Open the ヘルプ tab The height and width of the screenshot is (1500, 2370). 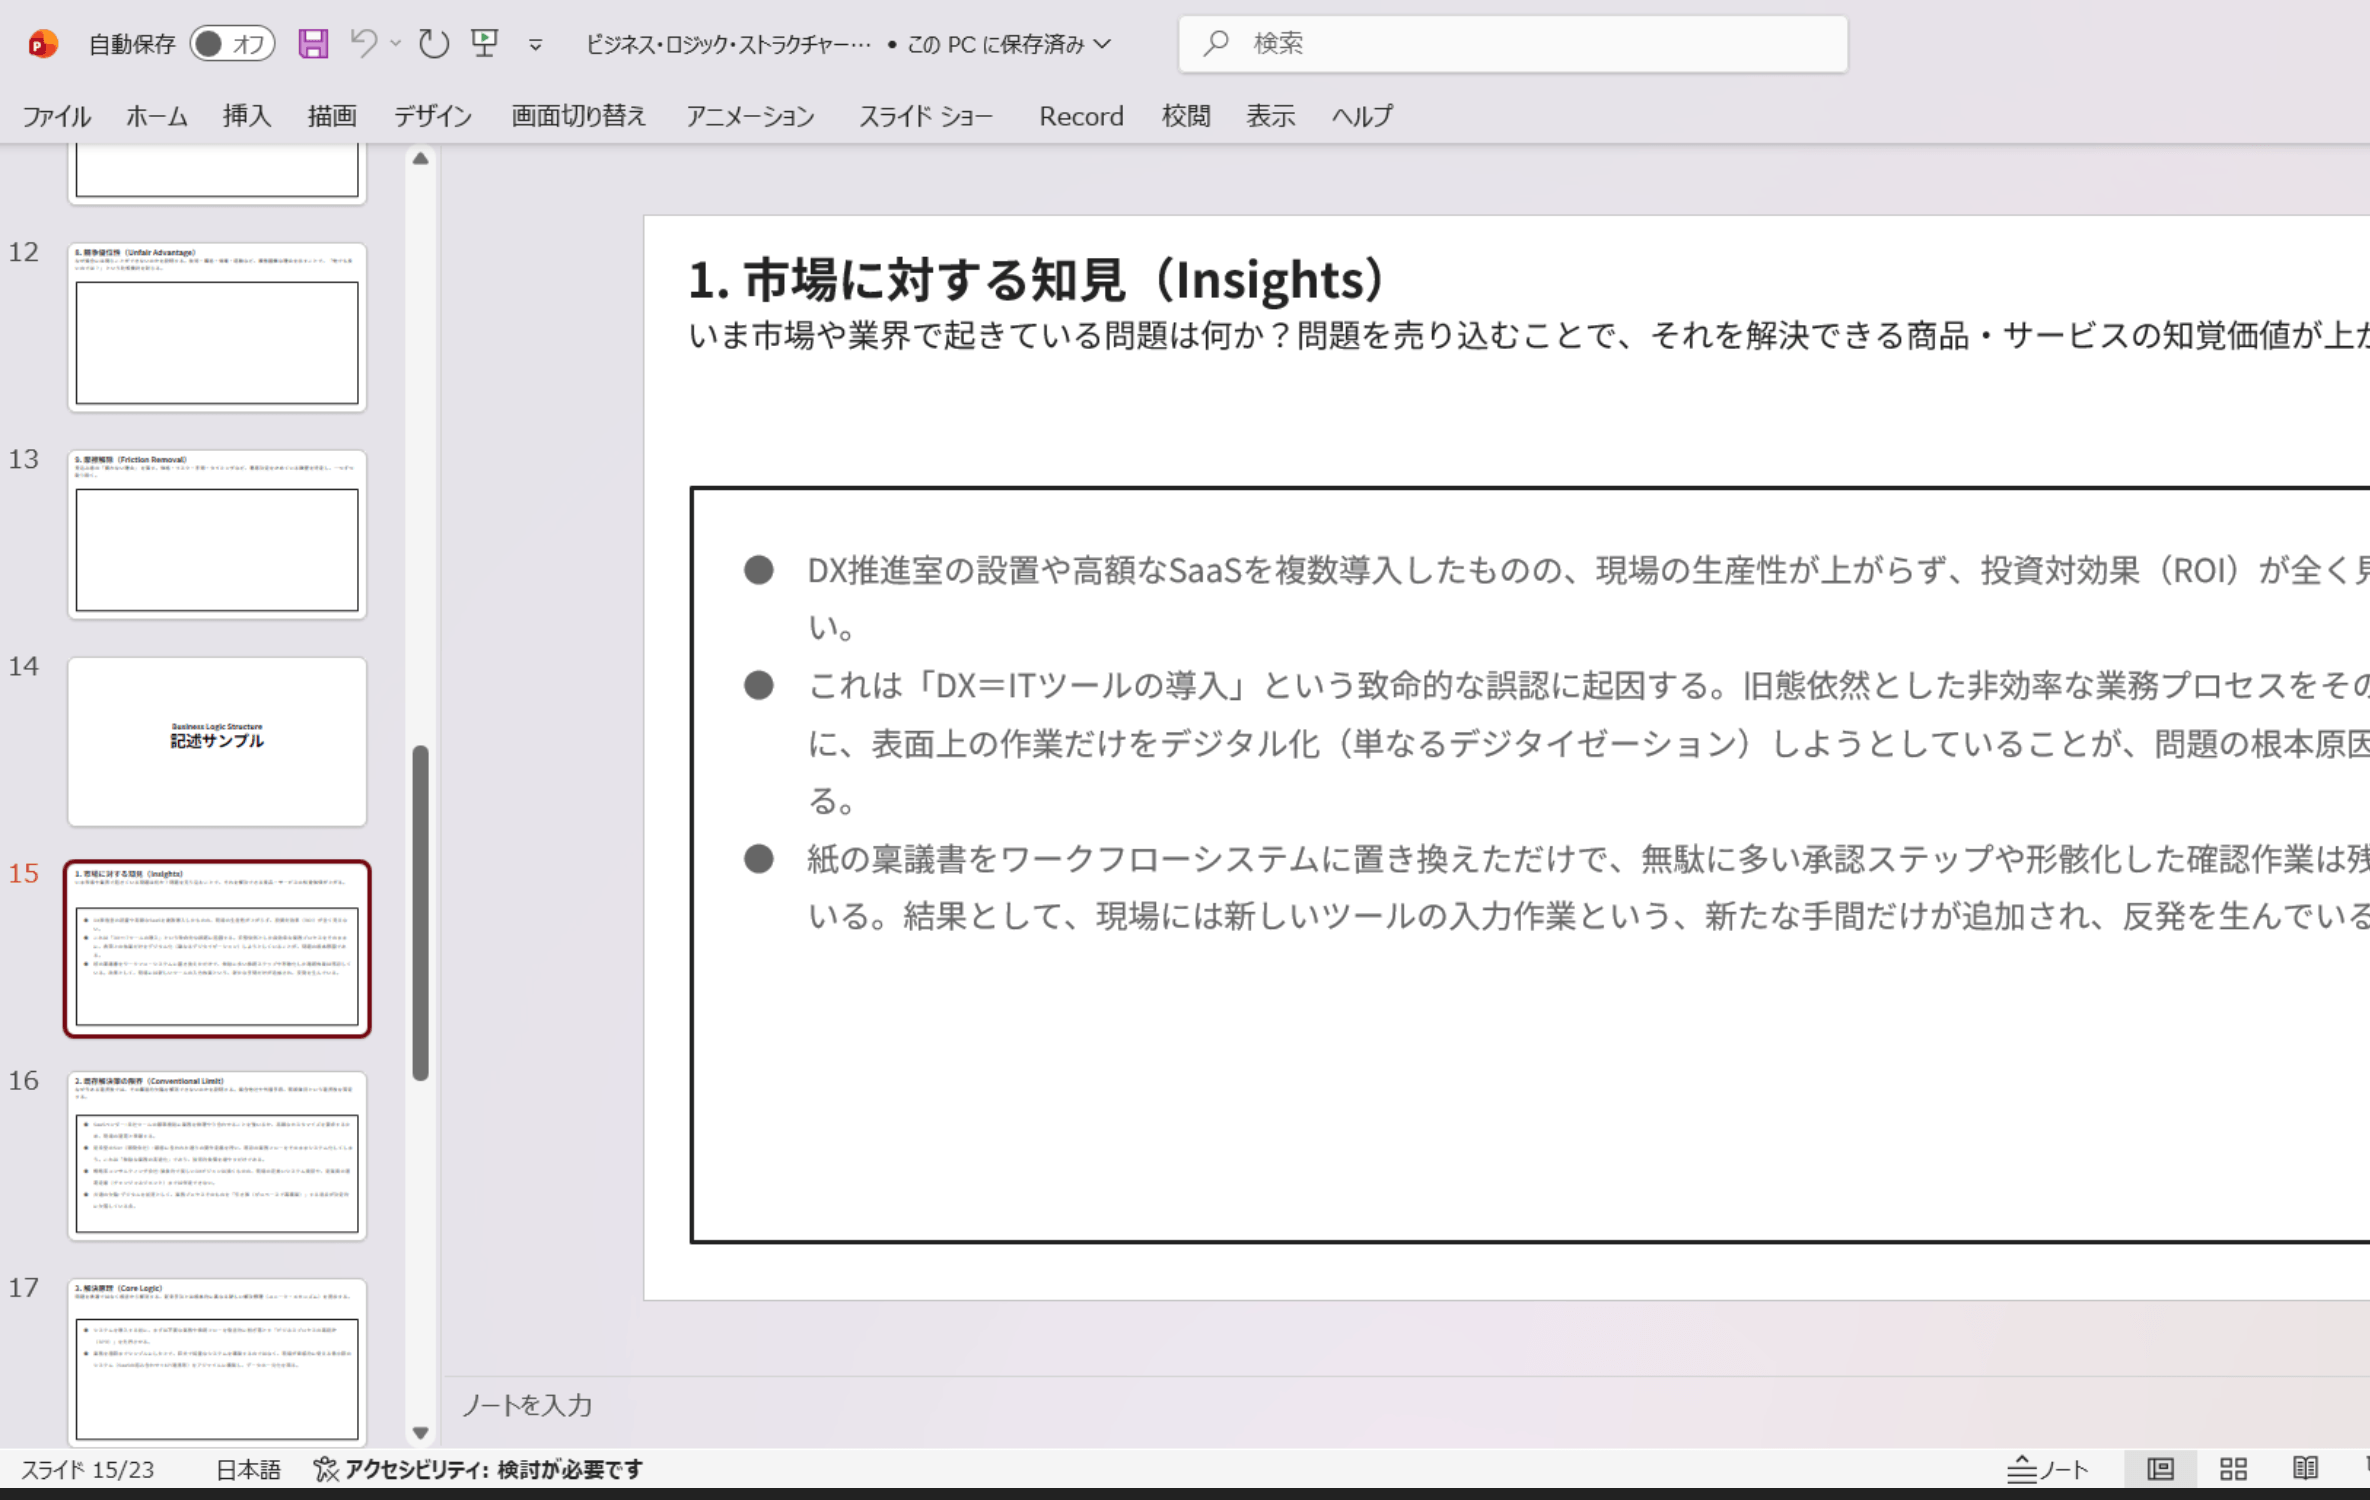(1362, 116)
